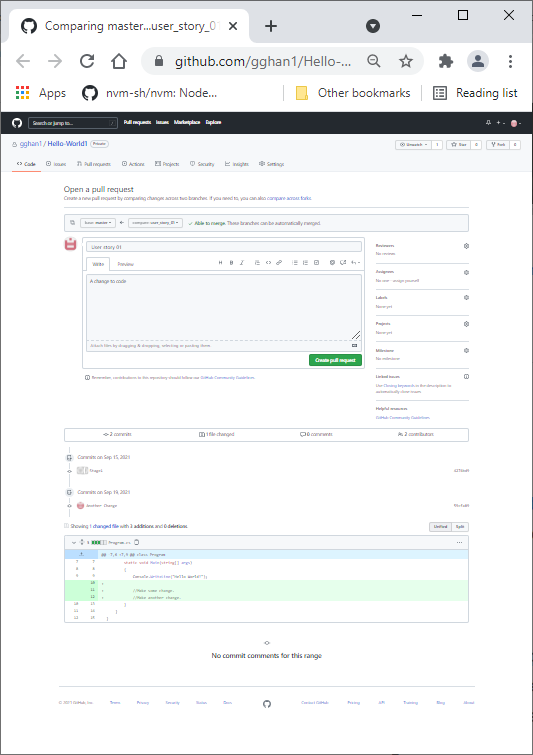Switch to the repository Pull requests tab
The width and height of the screenshot is (533, 755).
tap(94, 164)
